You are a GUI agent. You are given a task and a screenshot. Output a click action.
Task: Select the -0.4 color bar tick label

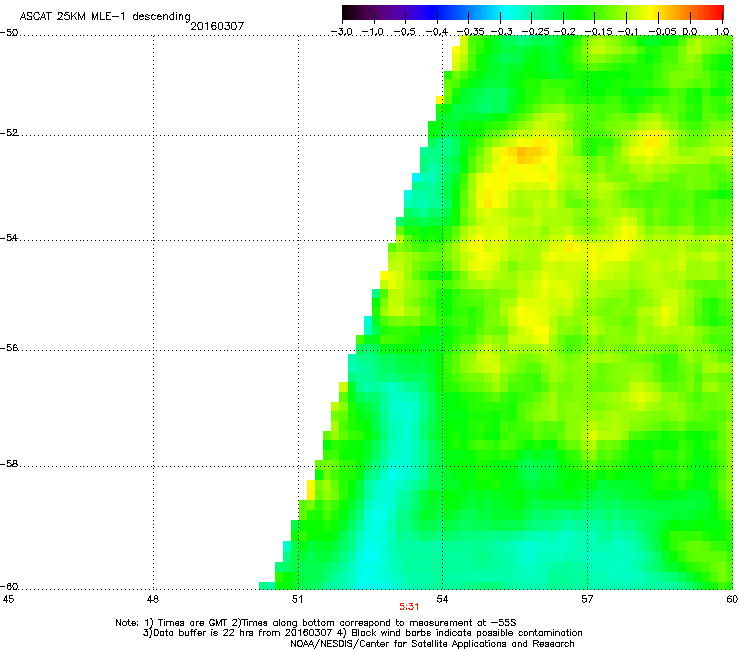437,32
